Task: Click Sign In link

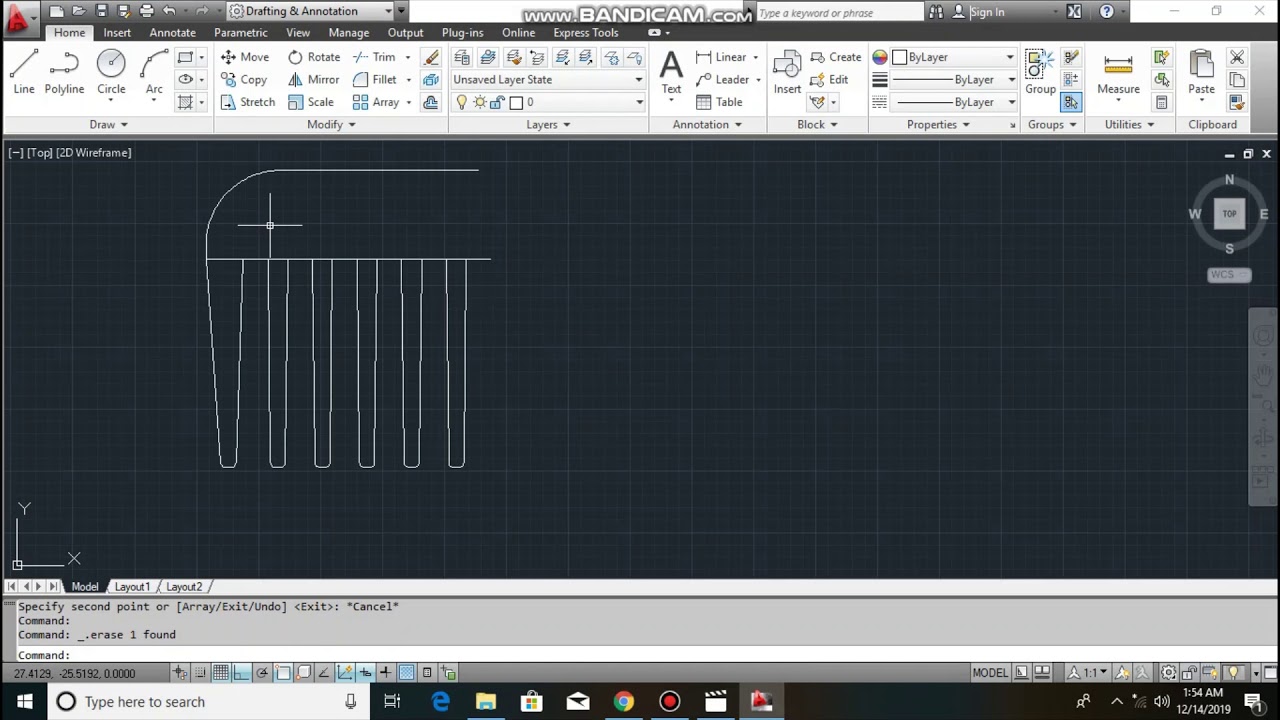Action: 987,12
